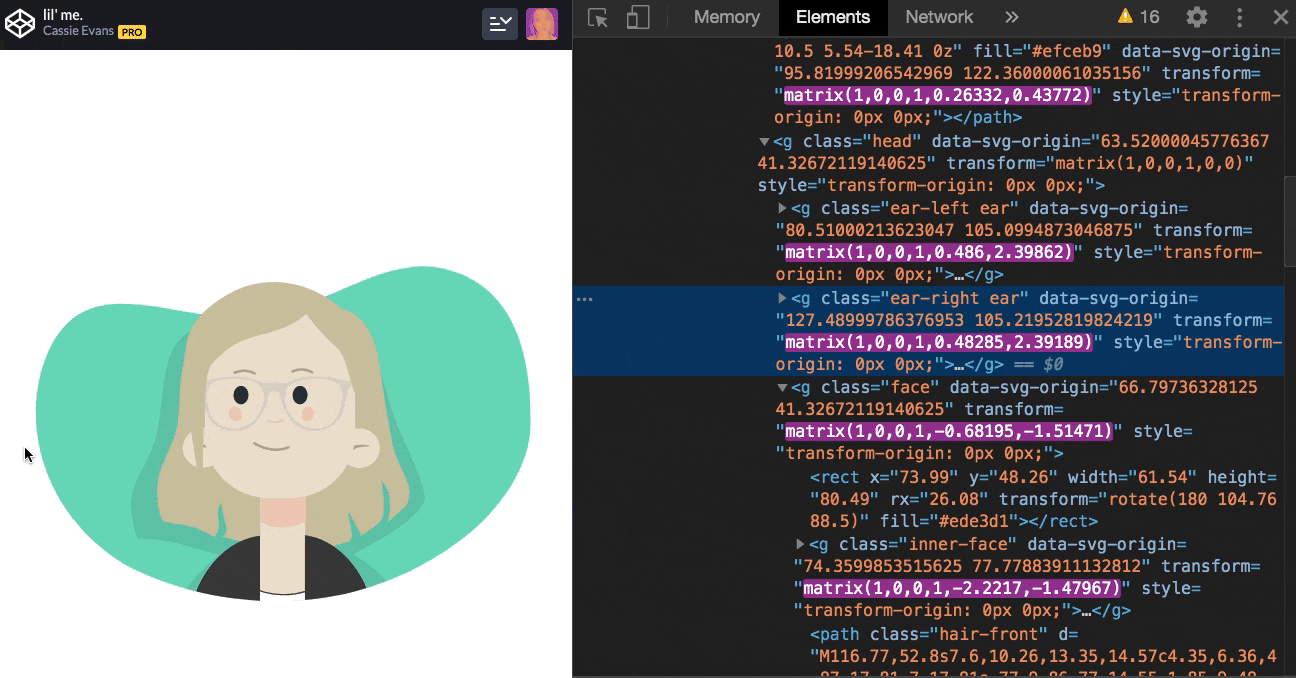Switch to the Network tab
This screenshot has height=678, width=1296.
938,17
